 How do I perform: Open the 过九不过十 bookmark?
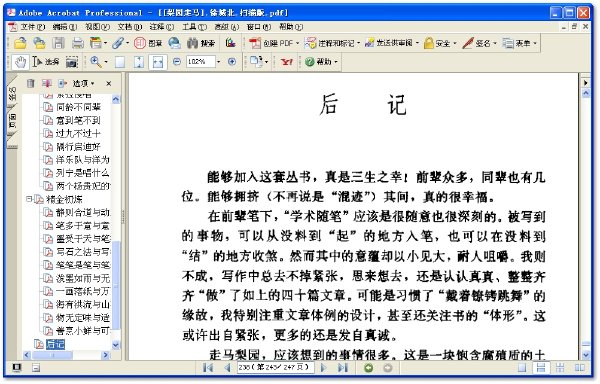point(78,133)
